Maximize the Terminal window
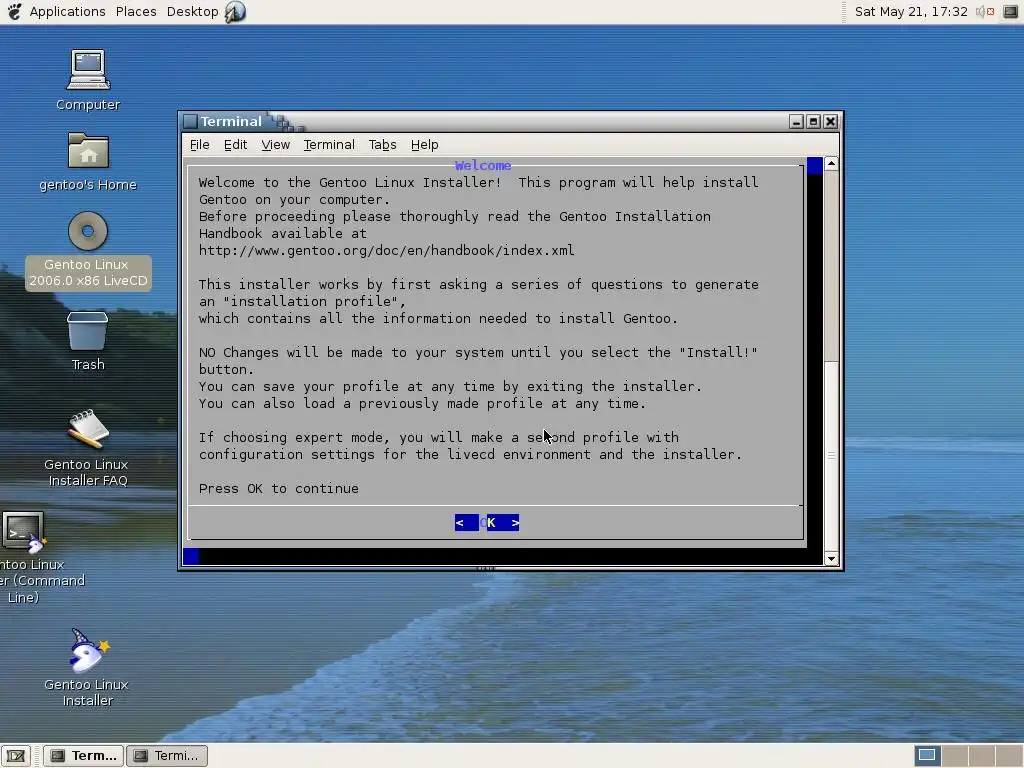 (x=813, y=121)
